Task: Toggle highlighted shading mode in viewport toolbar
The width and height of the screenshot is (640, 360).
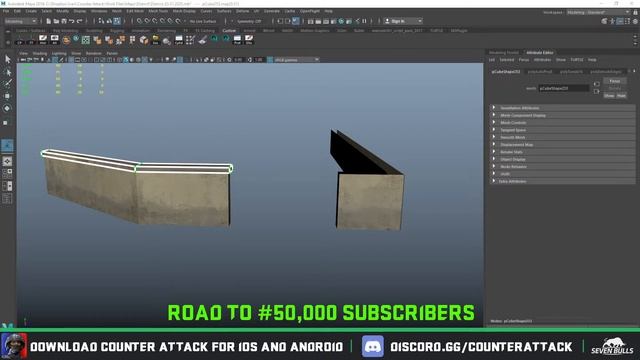Action: pyautogui.click(x=126, y=60)
